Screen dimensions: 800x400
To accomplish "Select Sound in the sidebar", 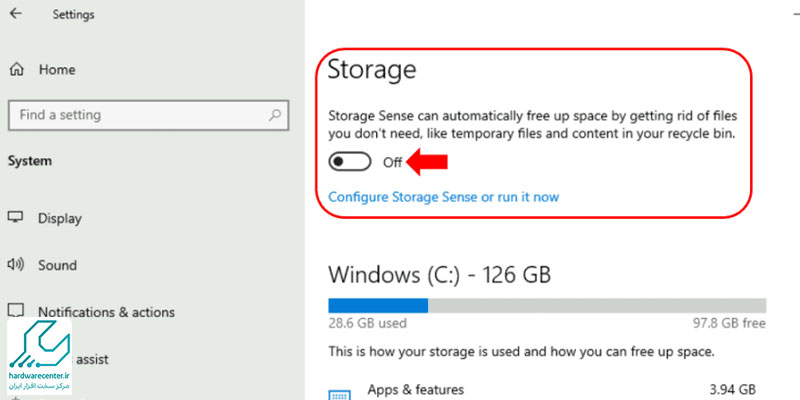I will (x=57, y=265).
